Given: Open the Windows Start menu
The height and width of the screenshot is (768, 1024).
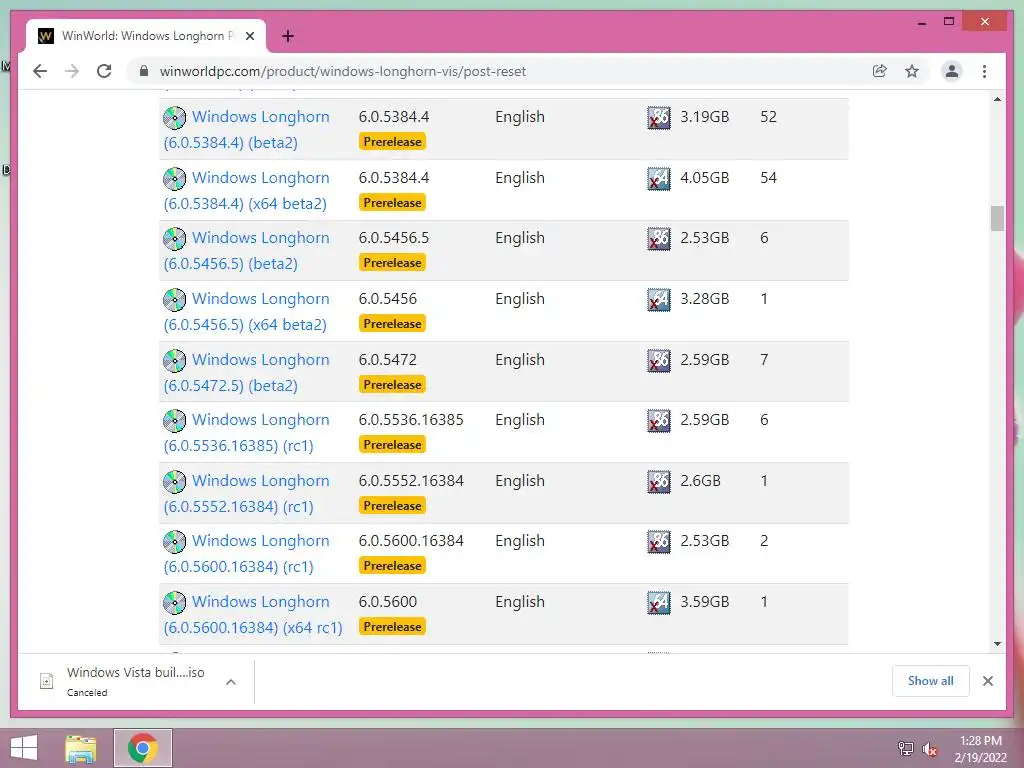Looking at the screenshot, I should pos(24,748).
